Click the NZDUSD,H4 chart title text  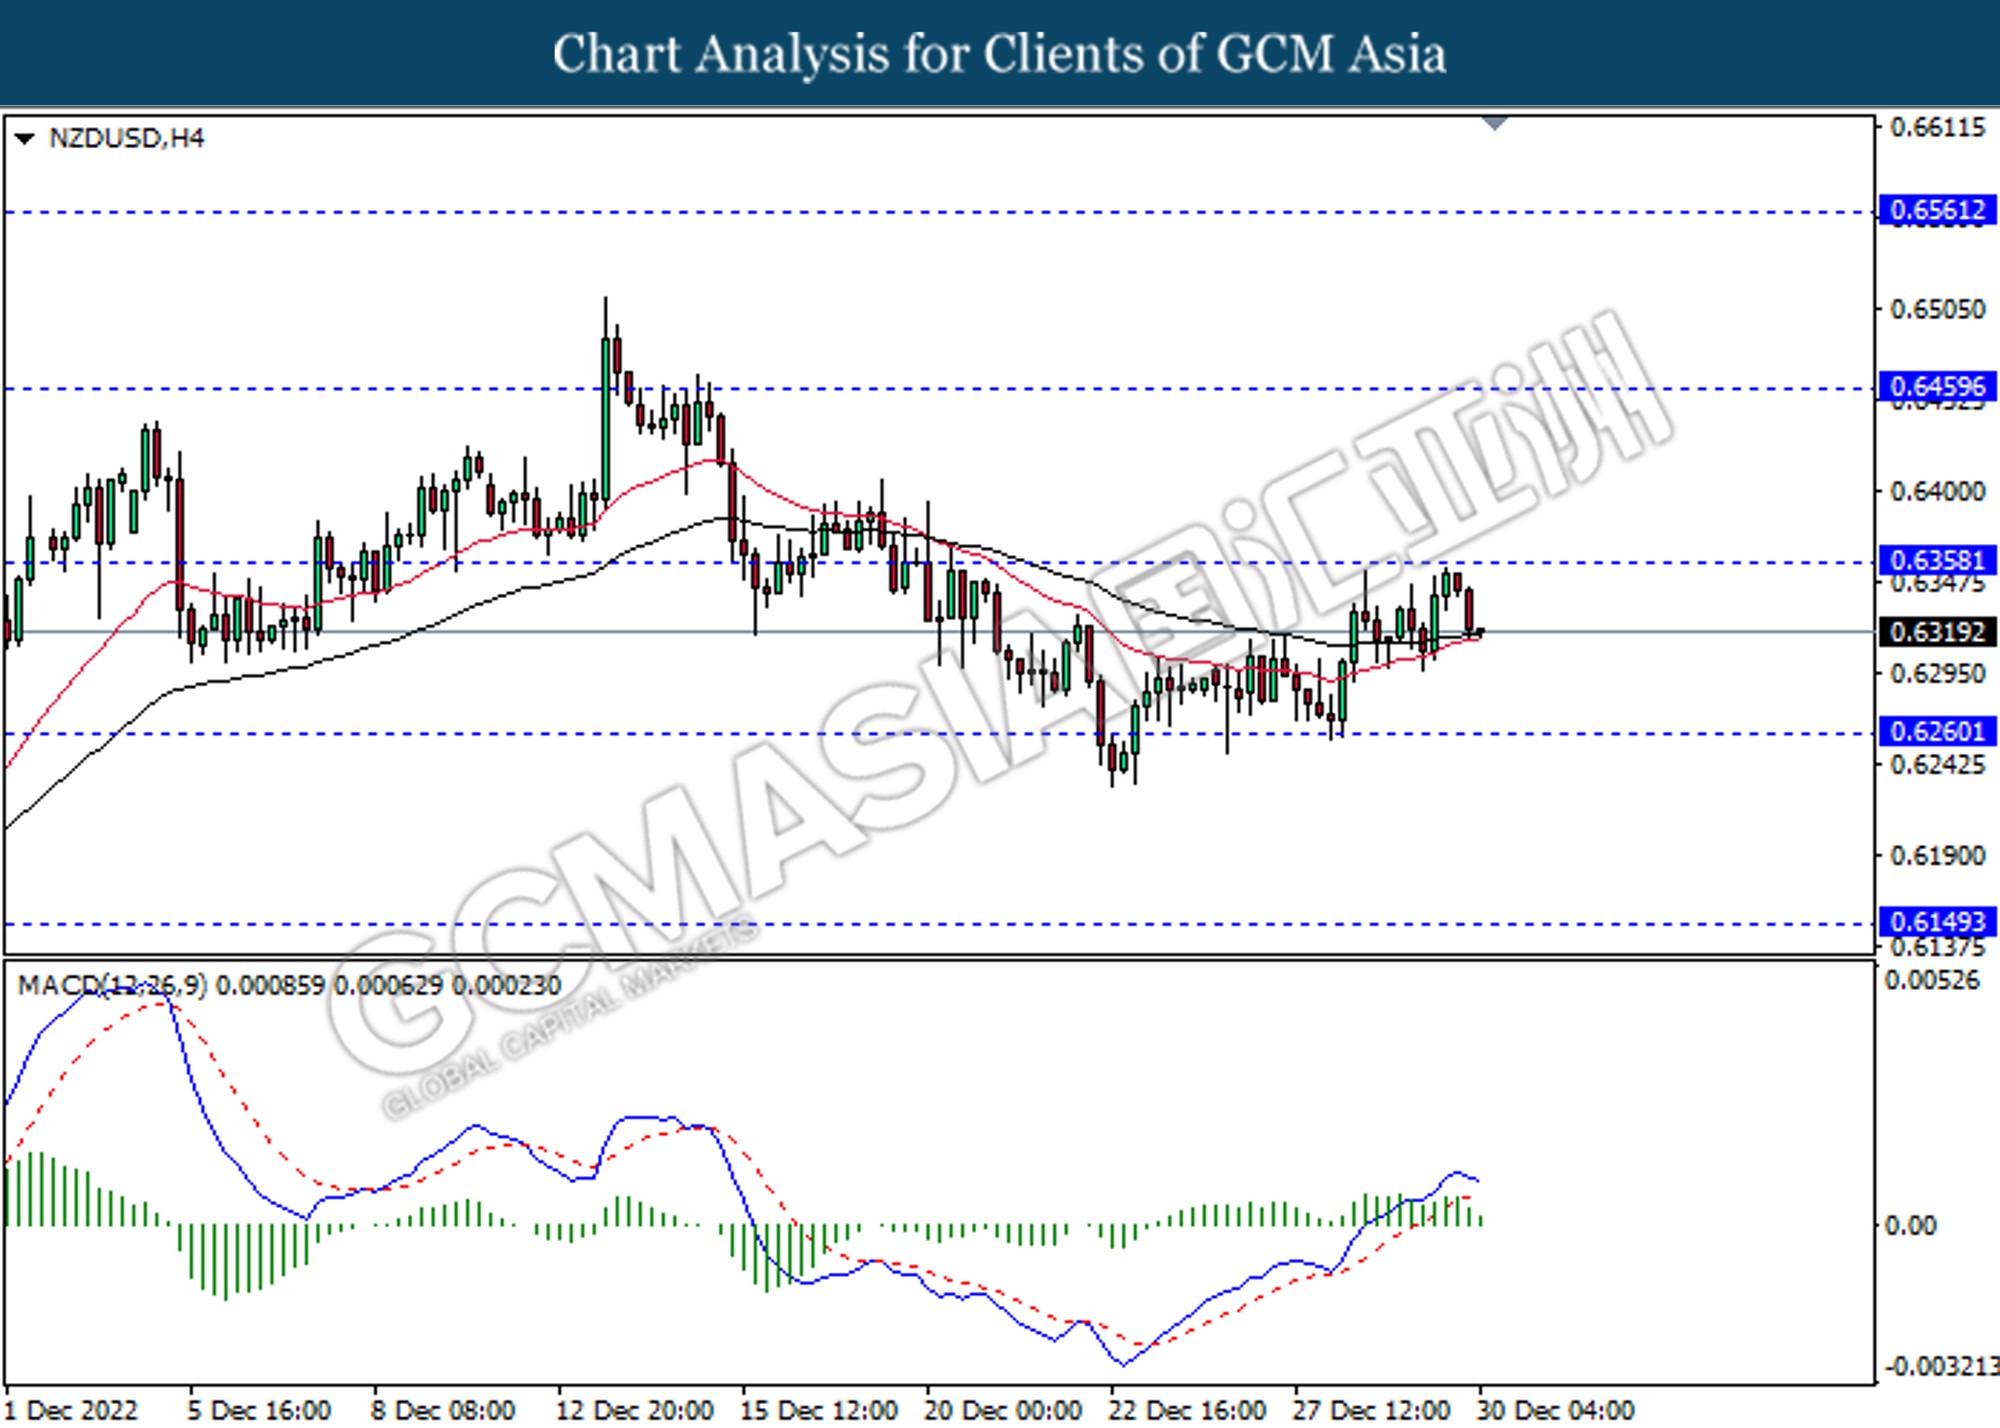click(x=126, y=138)
